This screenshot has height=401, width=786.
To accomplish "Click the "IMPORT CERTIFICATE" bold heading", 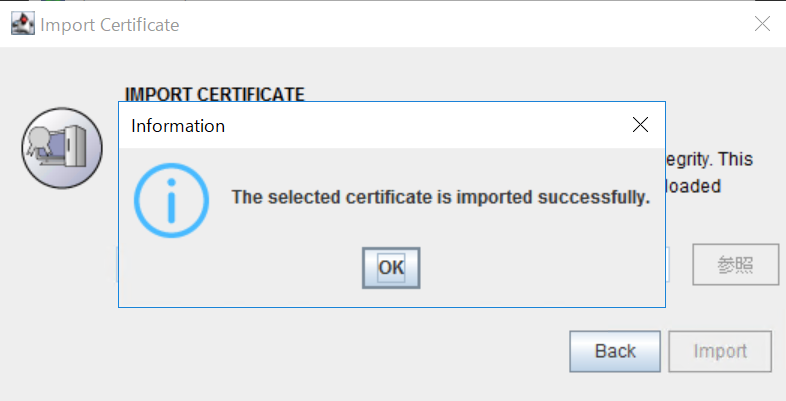I will (x=214, y=95).
